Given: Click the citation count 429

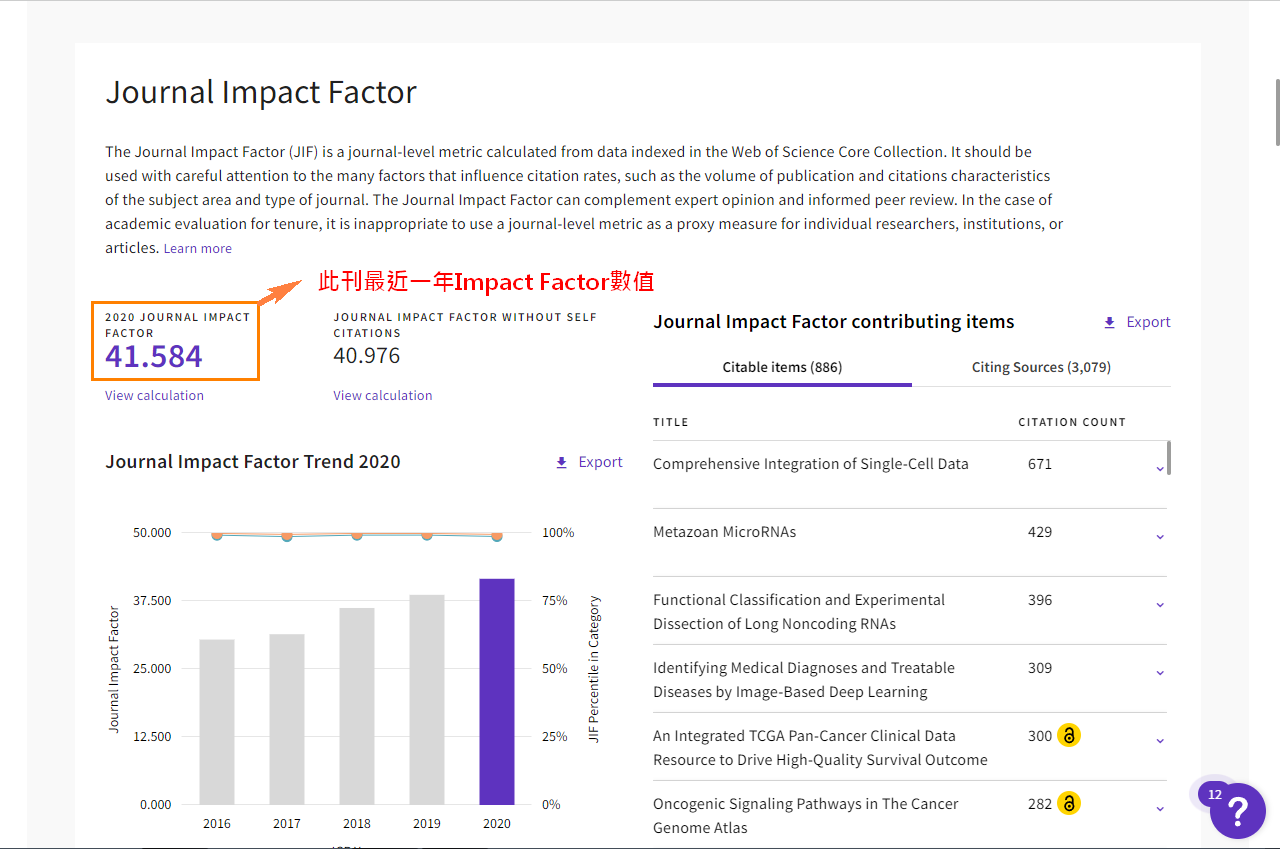Looking at the screenshot, I should [1040, 532].
